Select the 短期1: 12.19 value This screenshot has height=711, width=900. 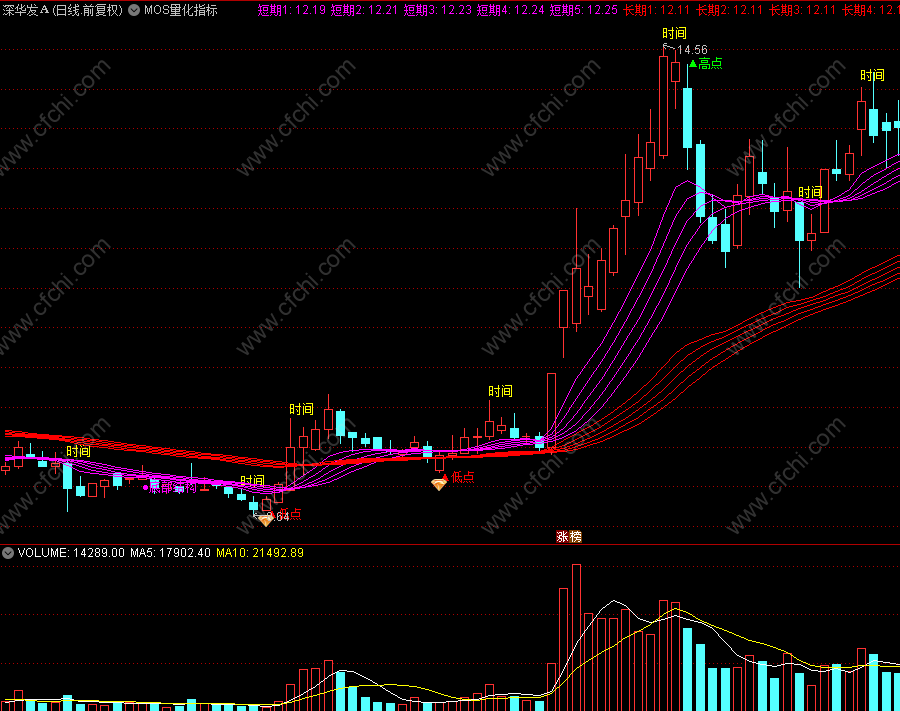pyautogui.click(x=292, y=10)
